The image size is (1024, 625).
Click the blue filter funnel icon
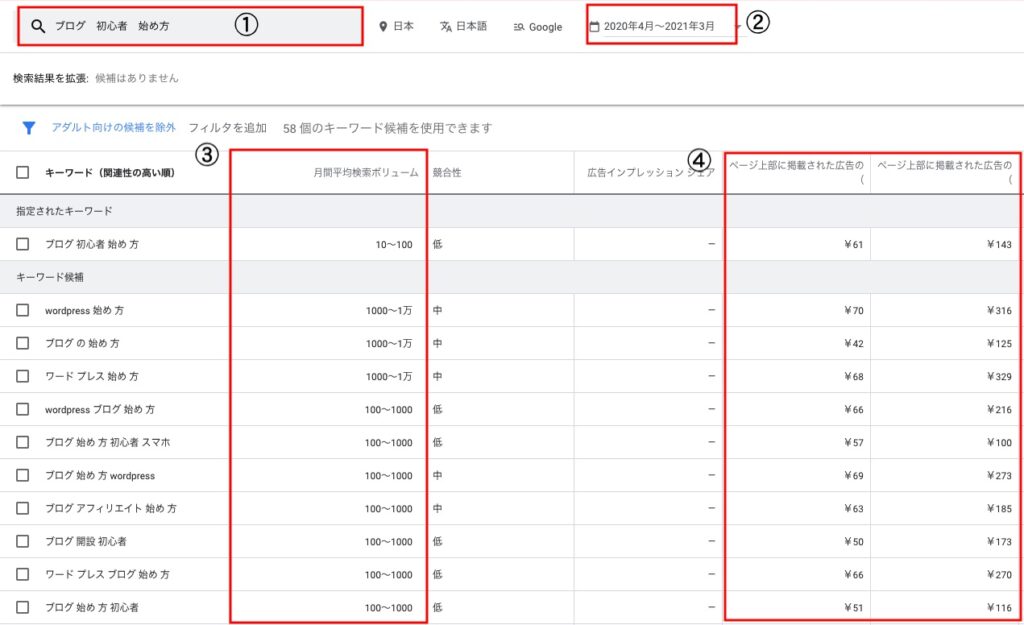click(29, 128)
